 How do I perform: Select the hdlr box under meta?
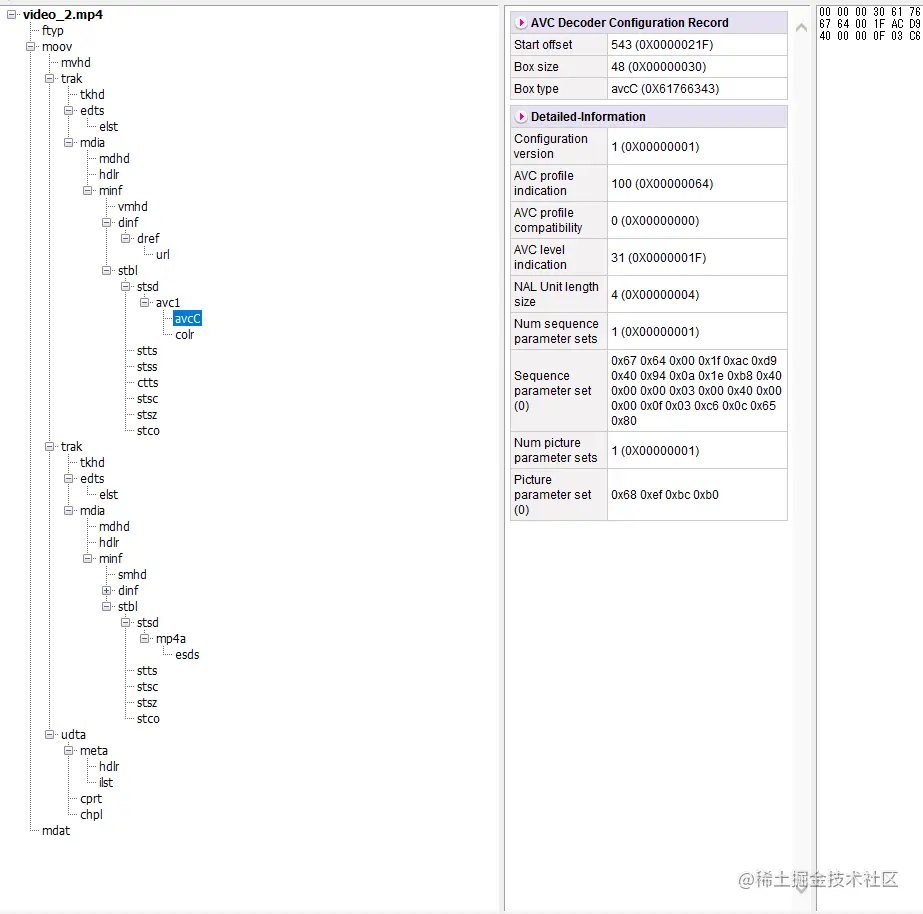(x=109, y=766)
